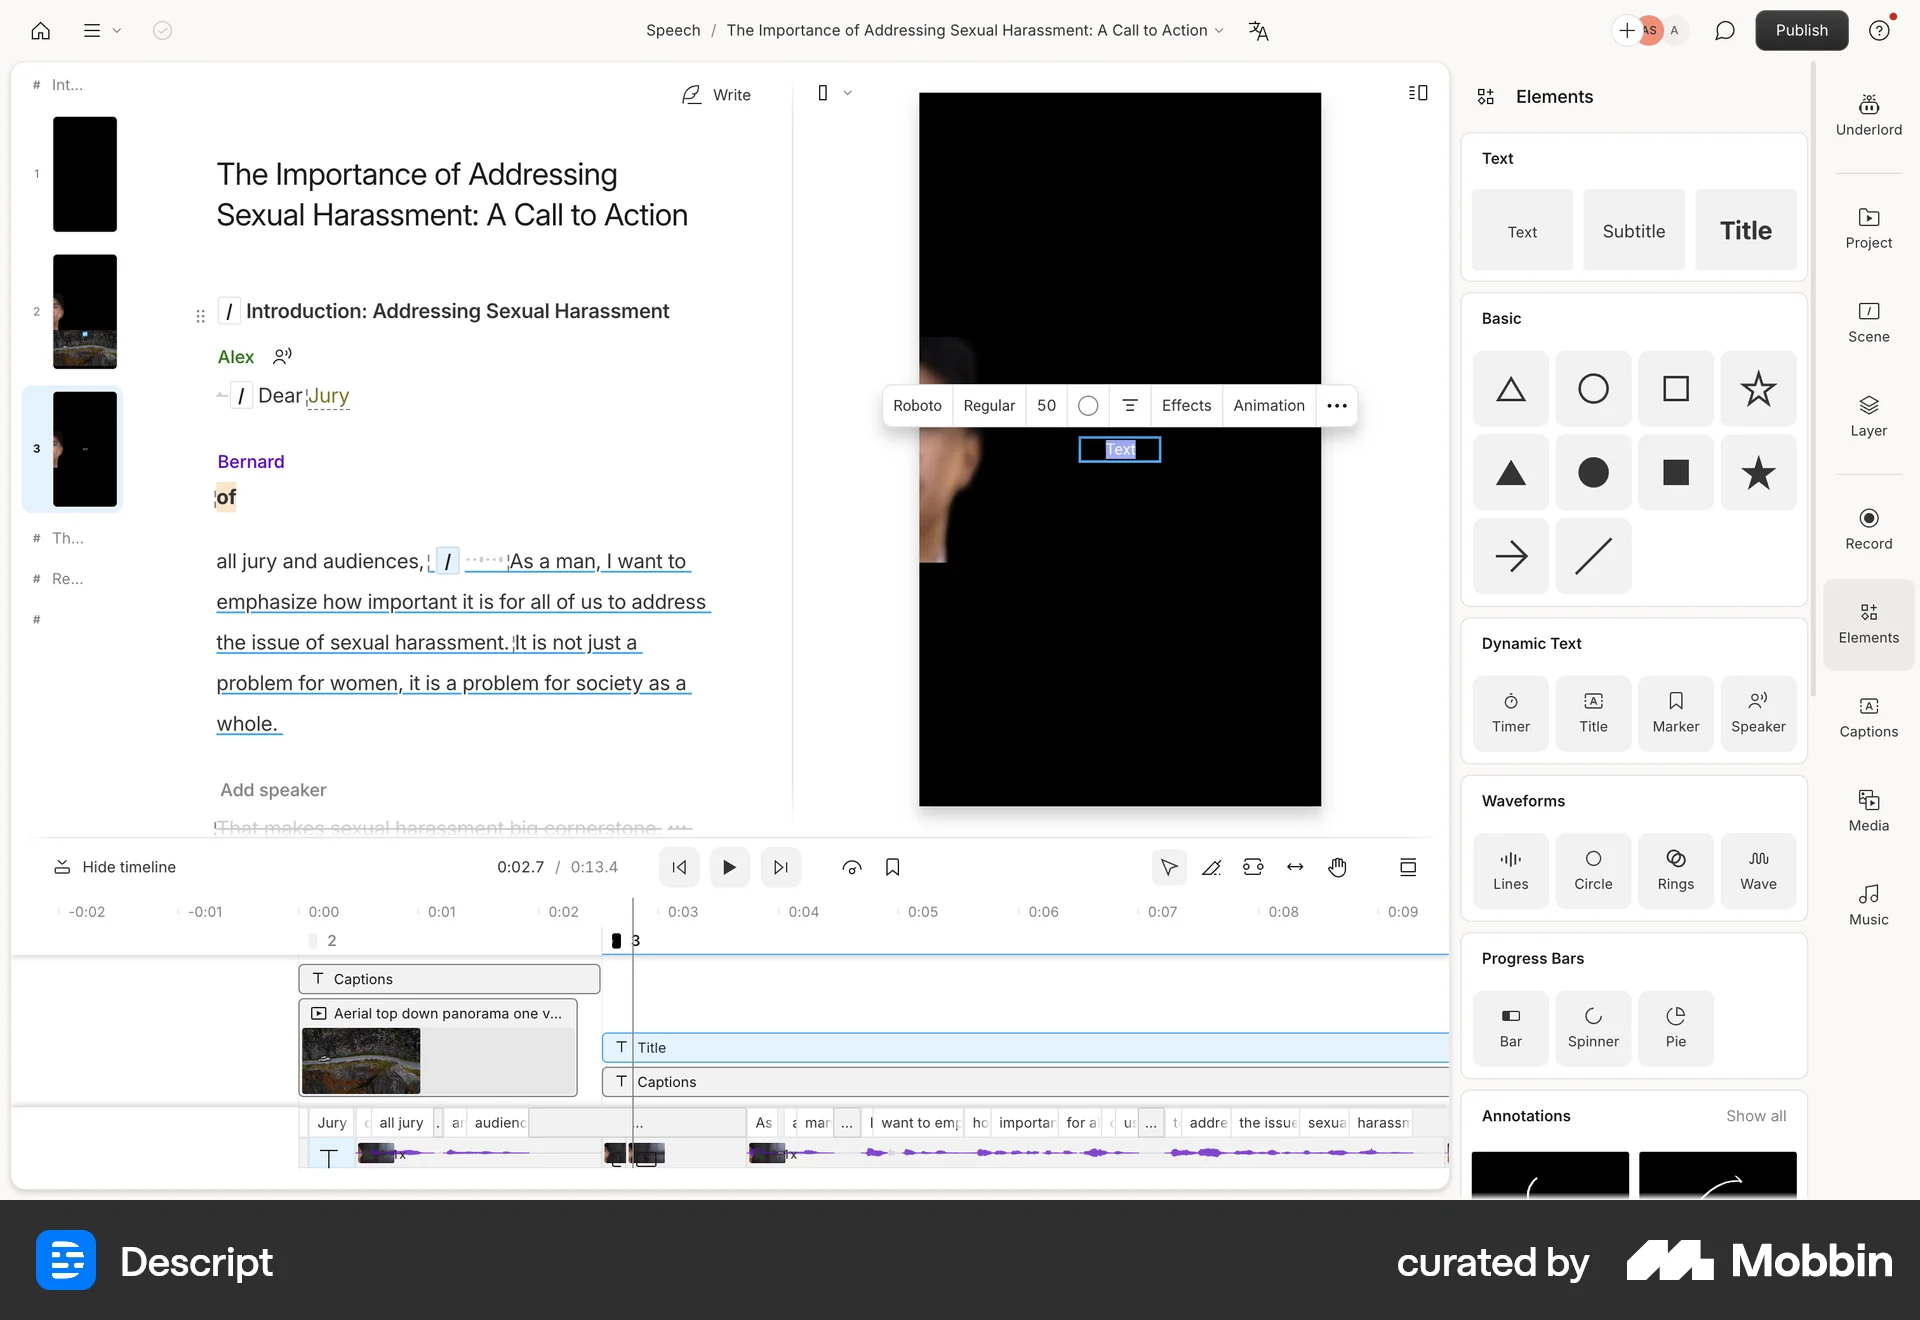Expand the more options menu in the text toolbar
1920x1320 pixels.
1337,406
